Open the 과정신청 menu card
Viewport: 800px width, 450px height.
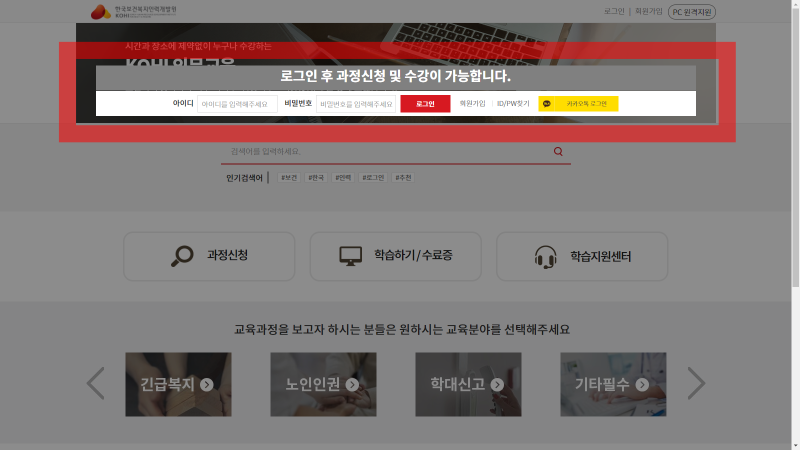[209, 256]
